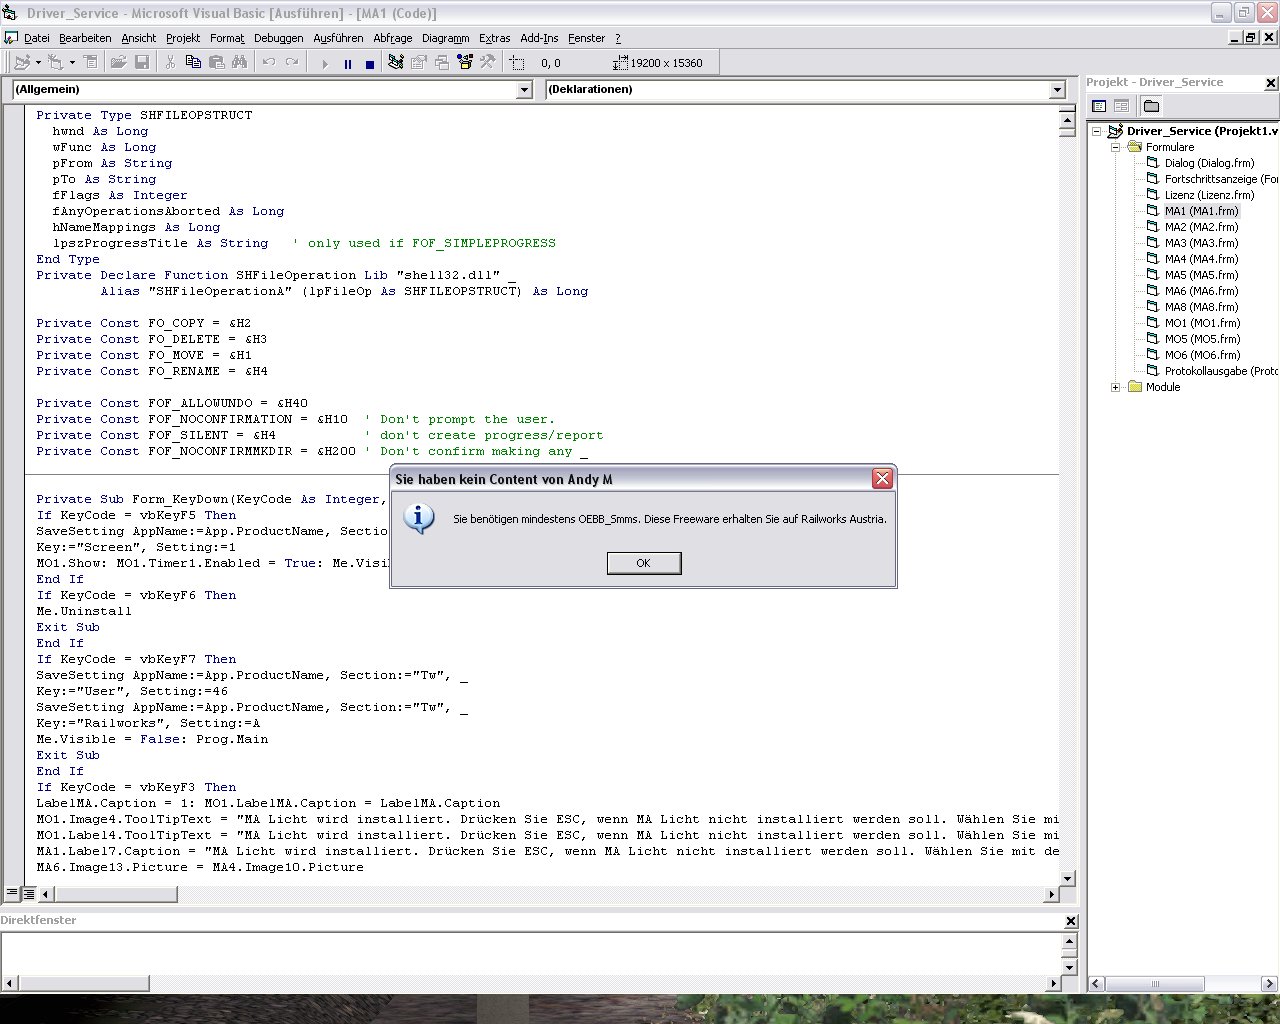The width and height of the screenshot is (1280, 1024).
Task: Open the (Deklarationen) procedure dropdown
Action: 1057,90
